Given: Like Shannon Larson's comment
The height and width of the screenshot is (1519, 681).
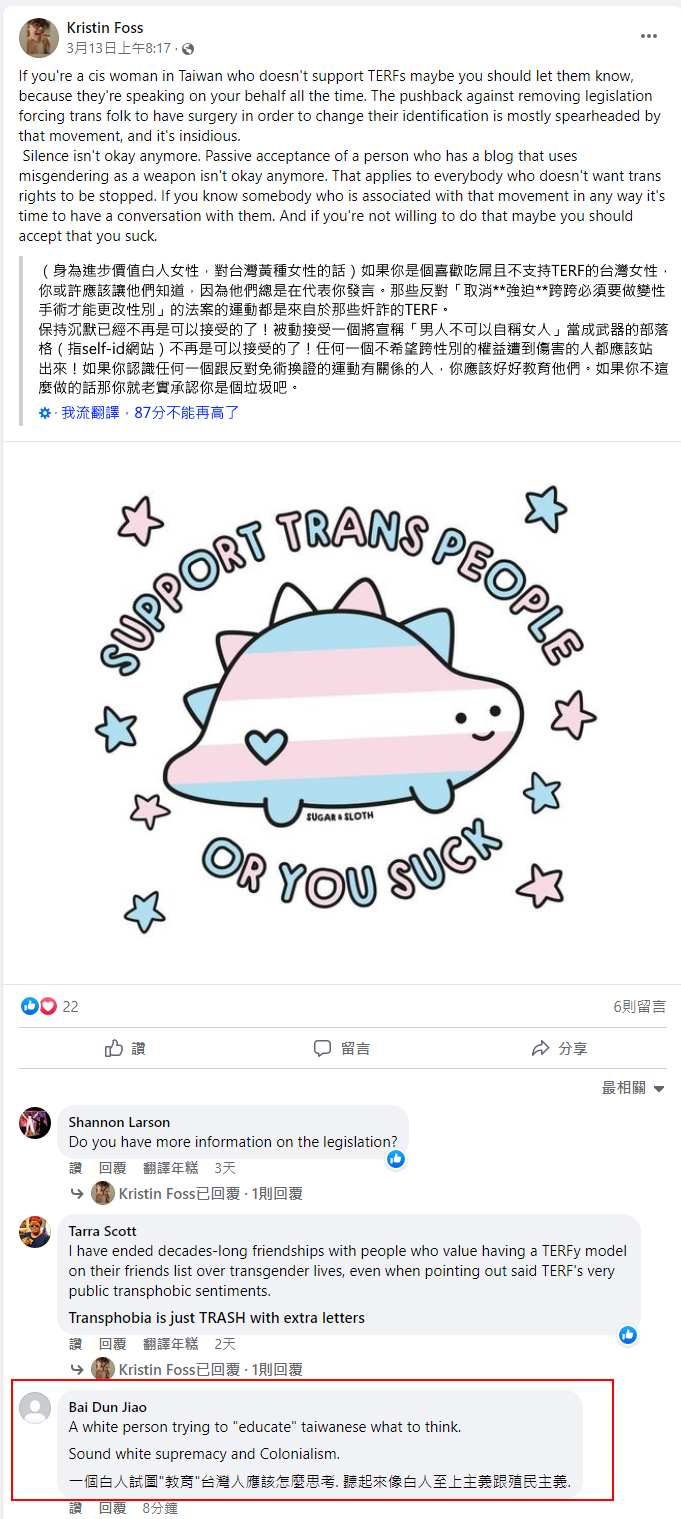Looking at the screenshot, I should [x=75, y=1168].
